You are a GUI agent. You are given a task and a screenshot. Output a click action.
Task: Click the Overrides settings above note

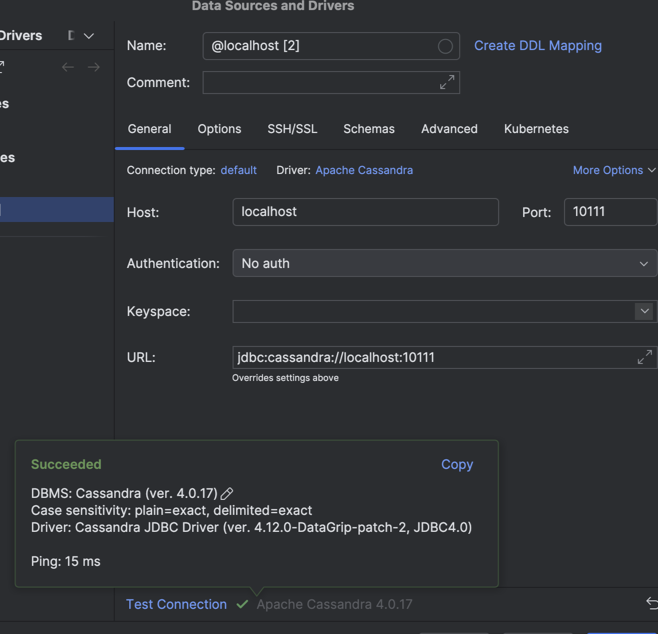[285, 378]
